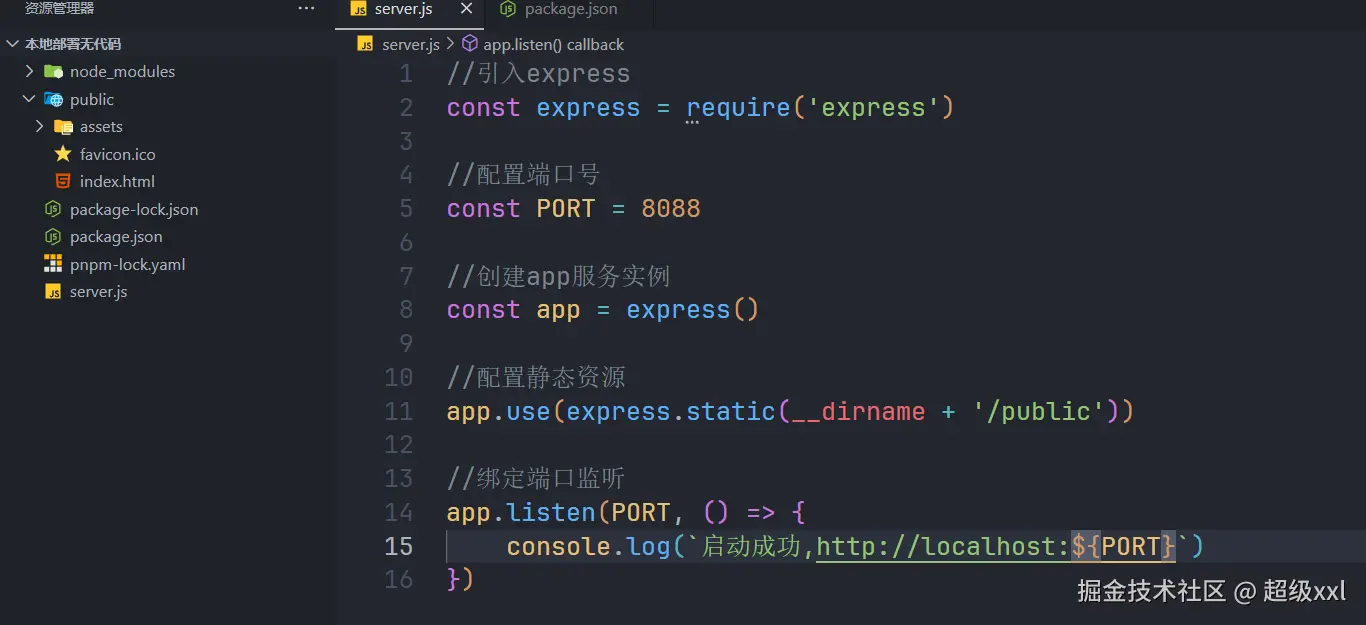The height and width of the screenshot is (625, 1366).
Task: Select server.js in the file tree
Action: coord(98,291)
